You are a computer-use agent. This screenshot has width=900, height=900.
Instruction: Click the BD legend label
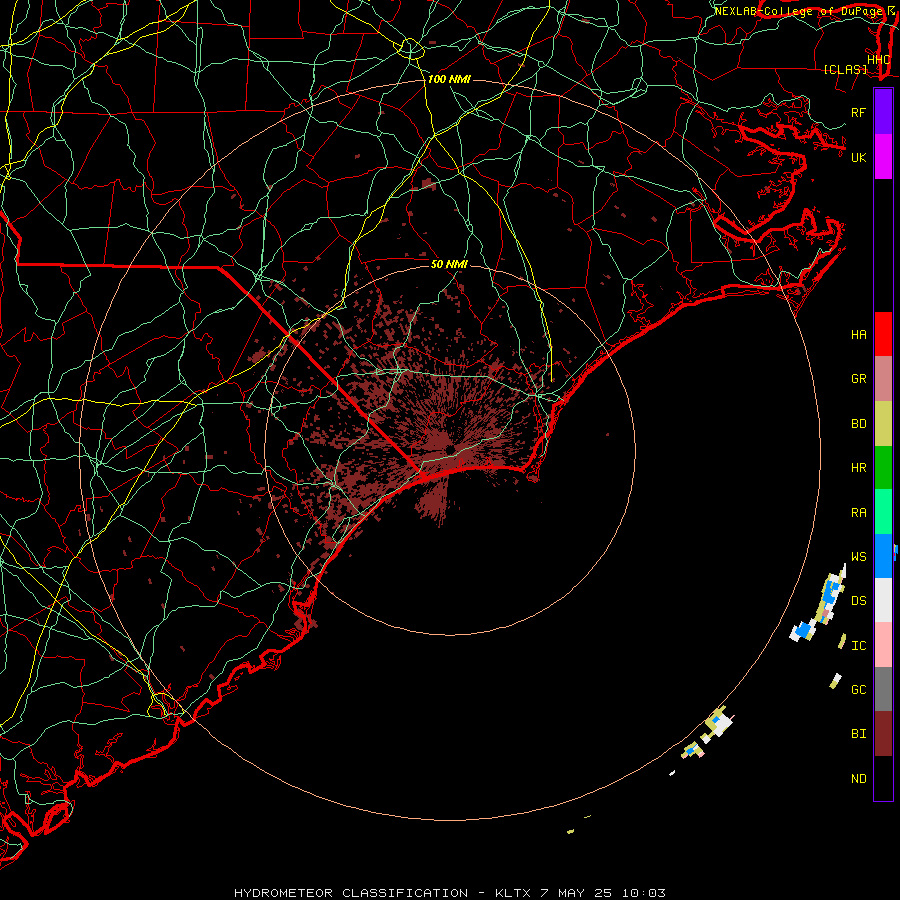[x=858, y=424]
